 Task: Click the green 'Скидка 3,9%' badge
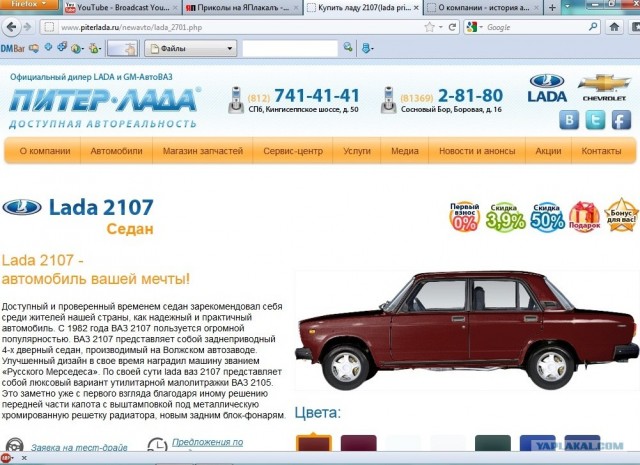point(505,218)
